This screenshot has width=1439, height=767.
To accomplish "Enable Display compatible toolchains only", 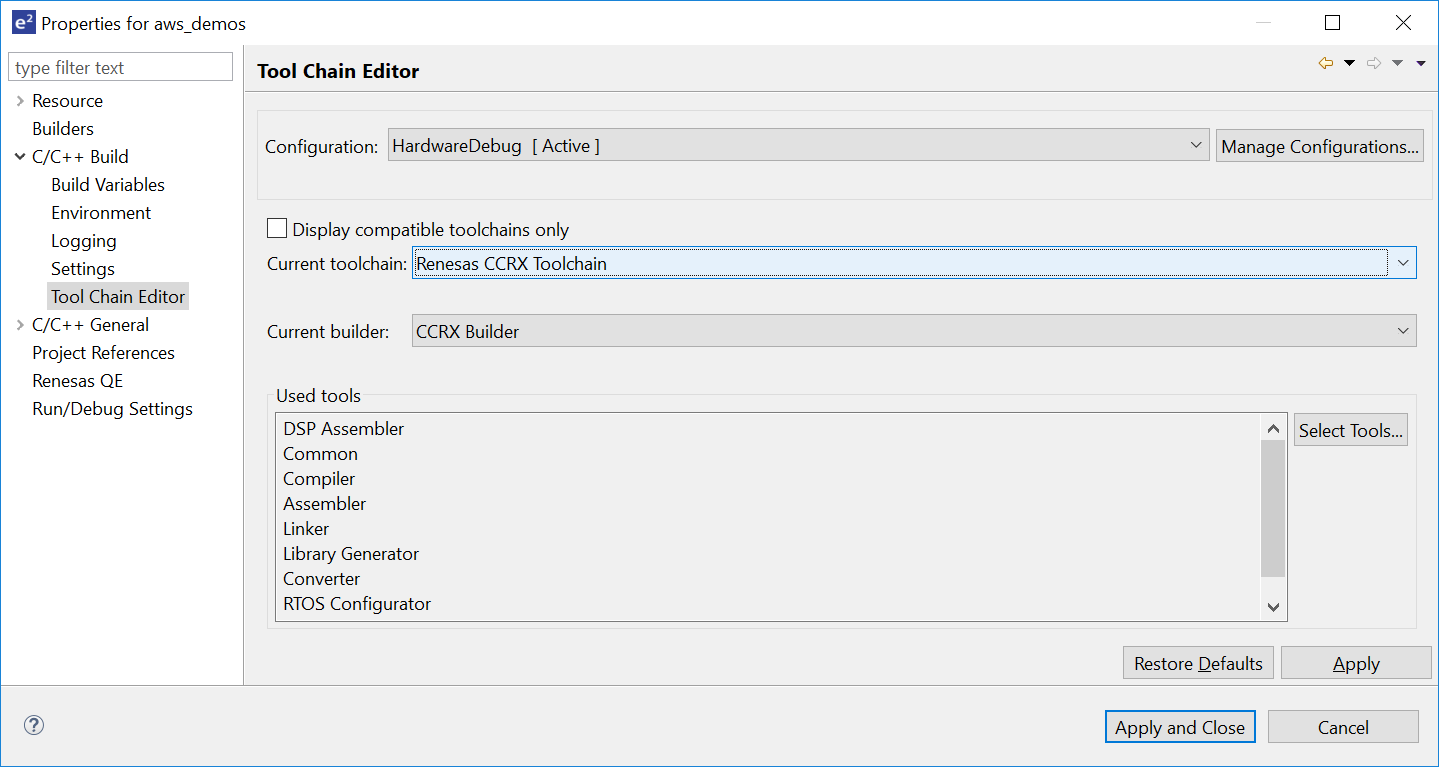I will (x=277, y=228).
